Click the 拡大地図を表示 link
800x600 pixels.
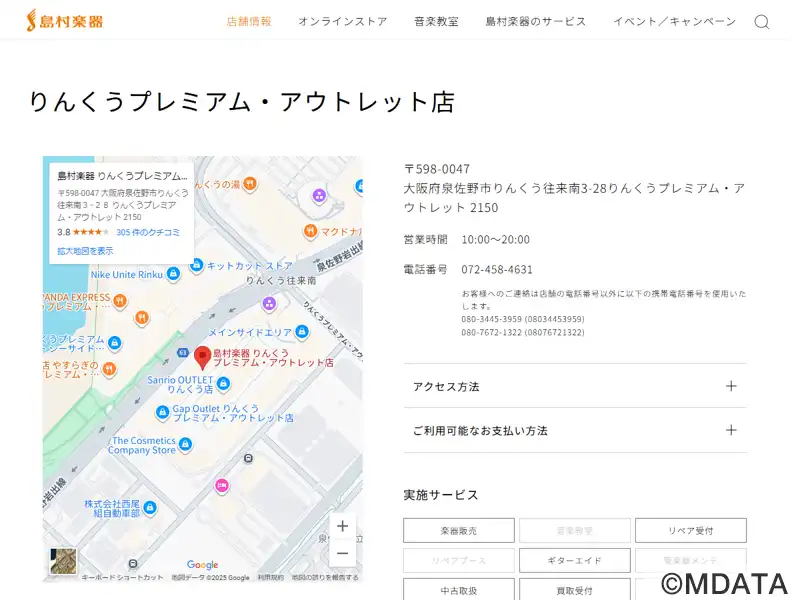click(x=85, y=251)
